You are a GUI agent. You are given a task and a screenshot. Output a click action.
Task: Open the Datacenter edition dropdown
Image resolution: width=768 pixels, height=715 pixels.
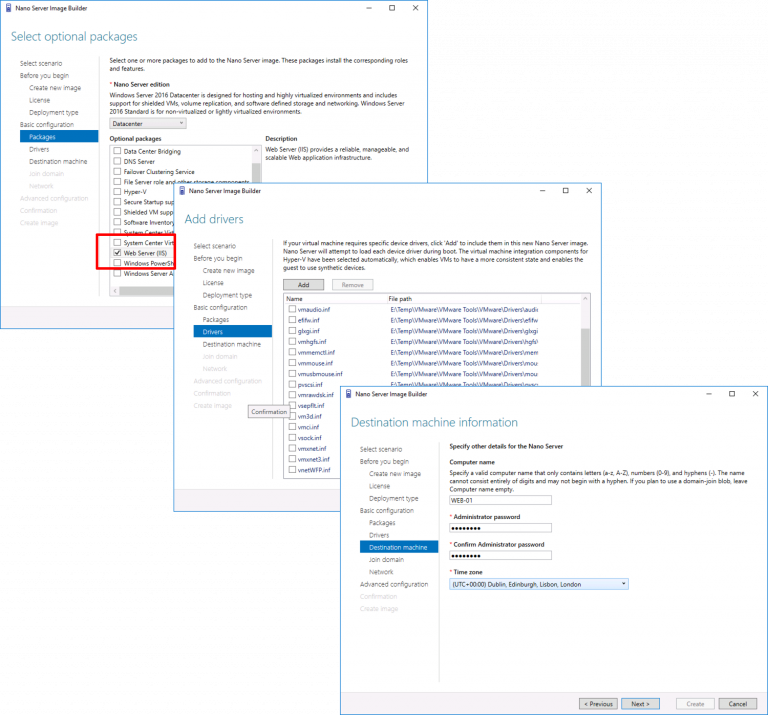click(148, 123)
